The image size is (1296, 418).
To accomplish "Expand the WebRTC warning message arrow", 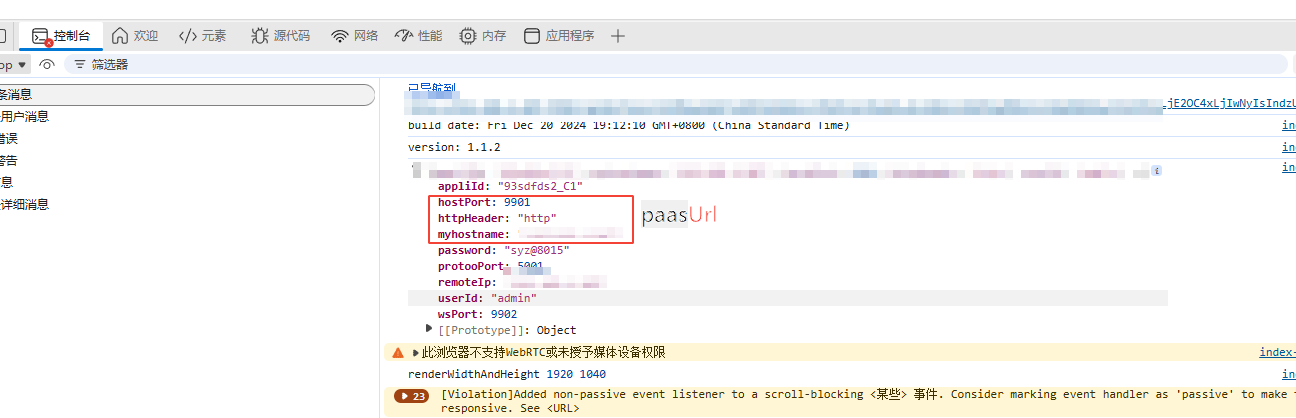I will 414,352.
